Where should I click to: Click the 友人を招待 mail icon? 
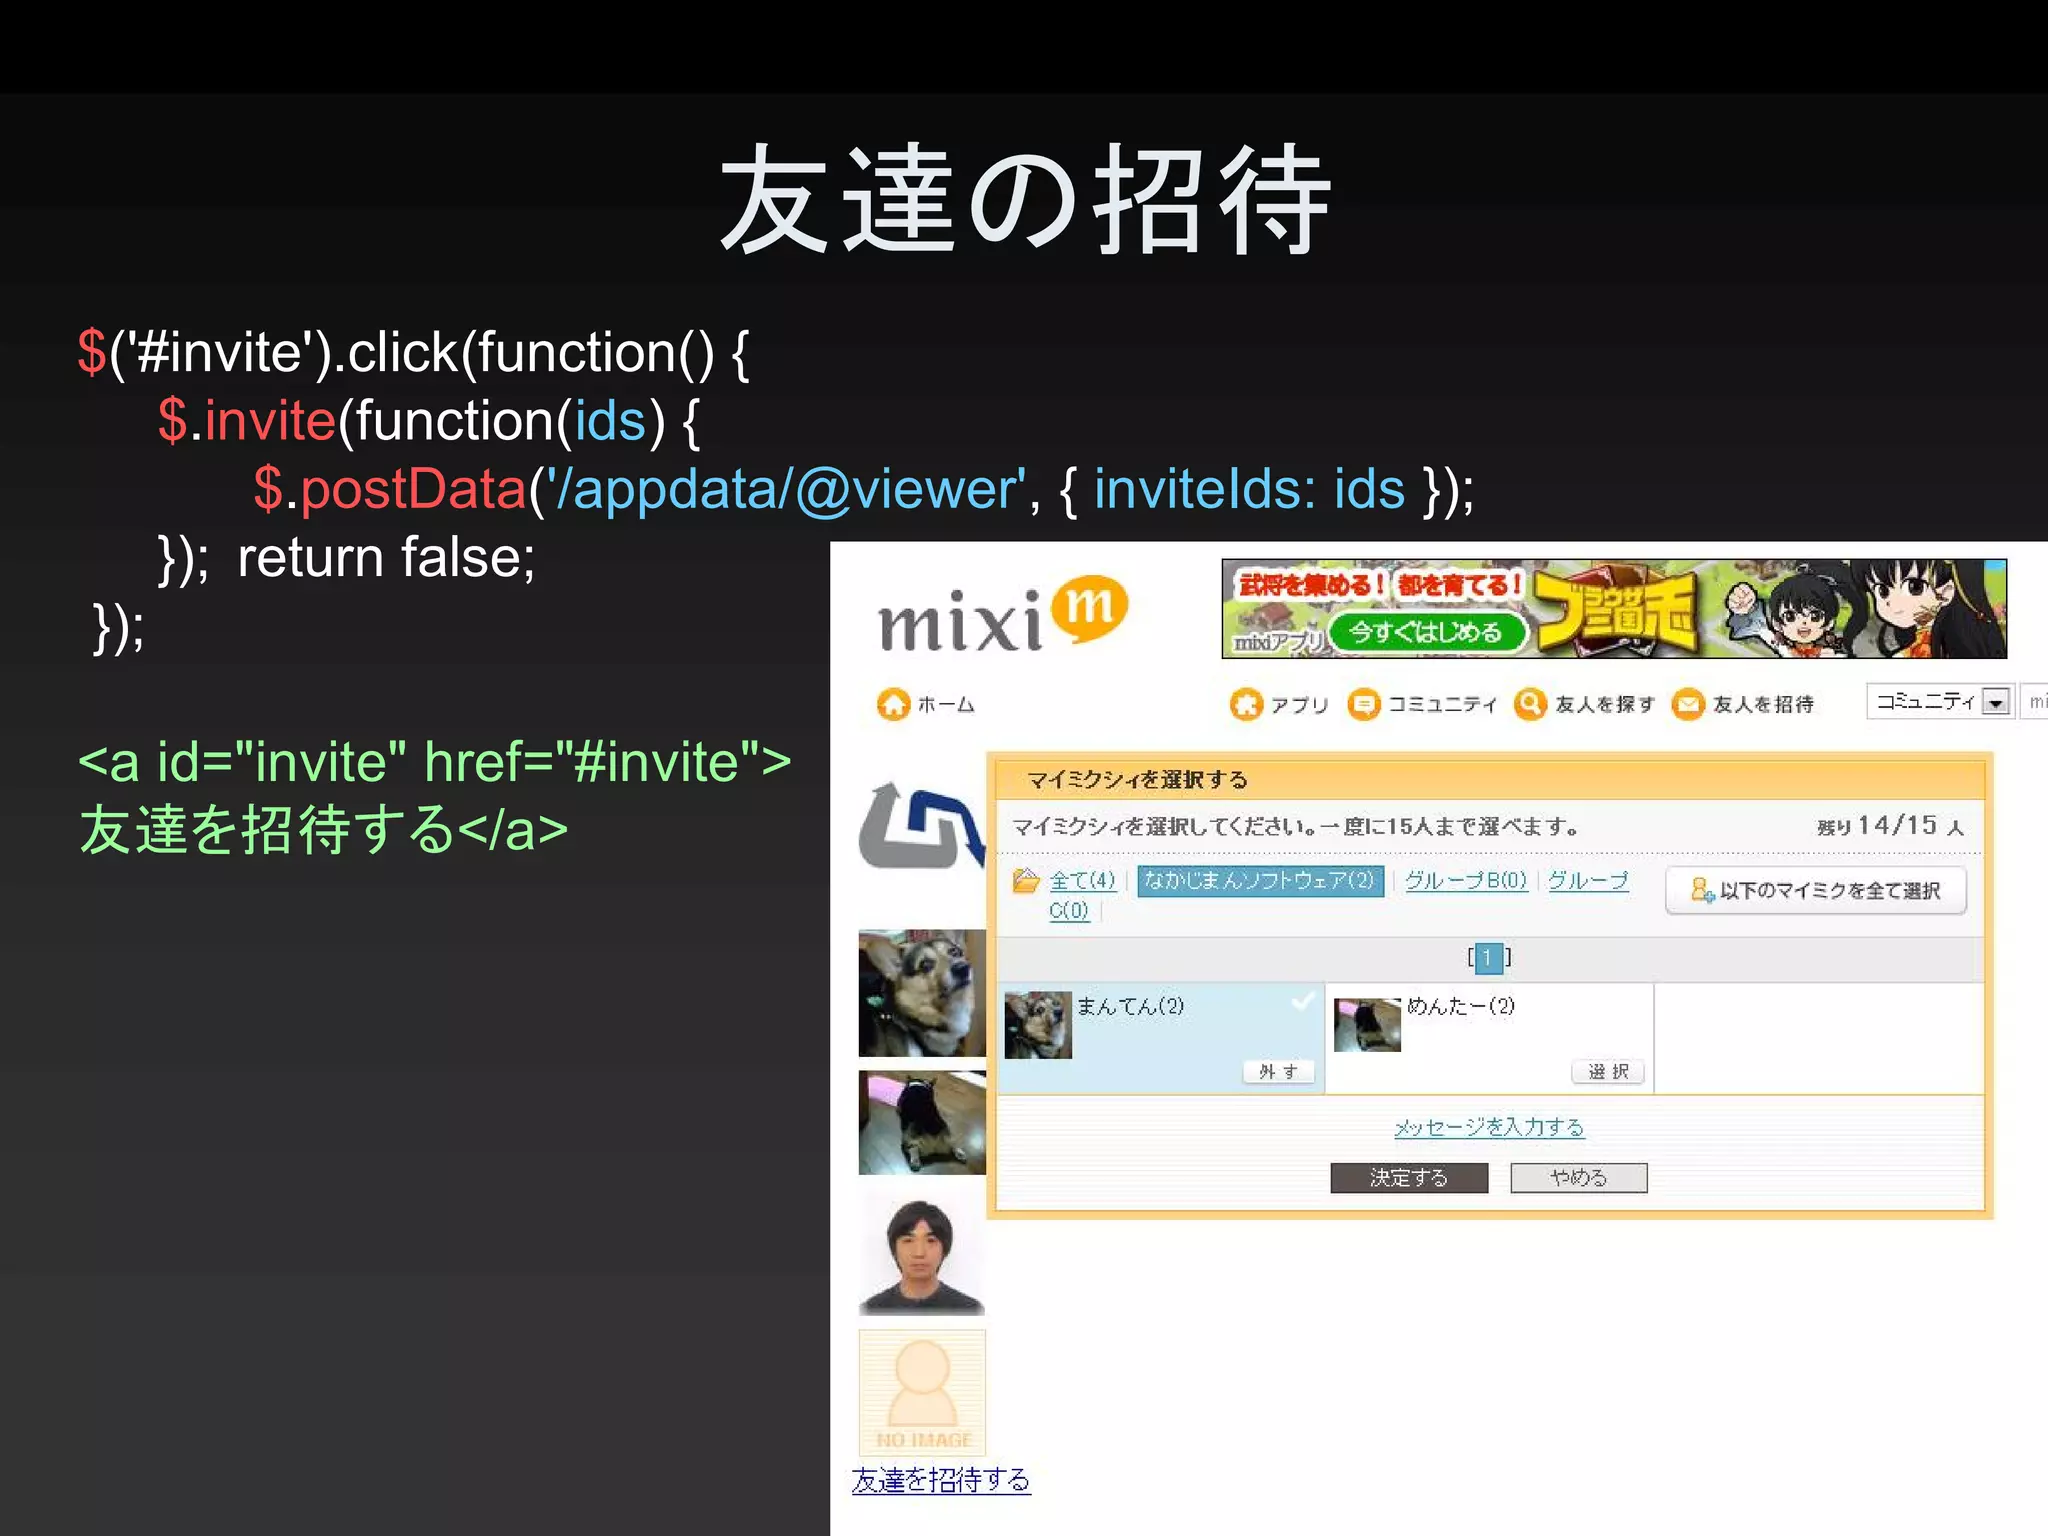coord(1688,704)
